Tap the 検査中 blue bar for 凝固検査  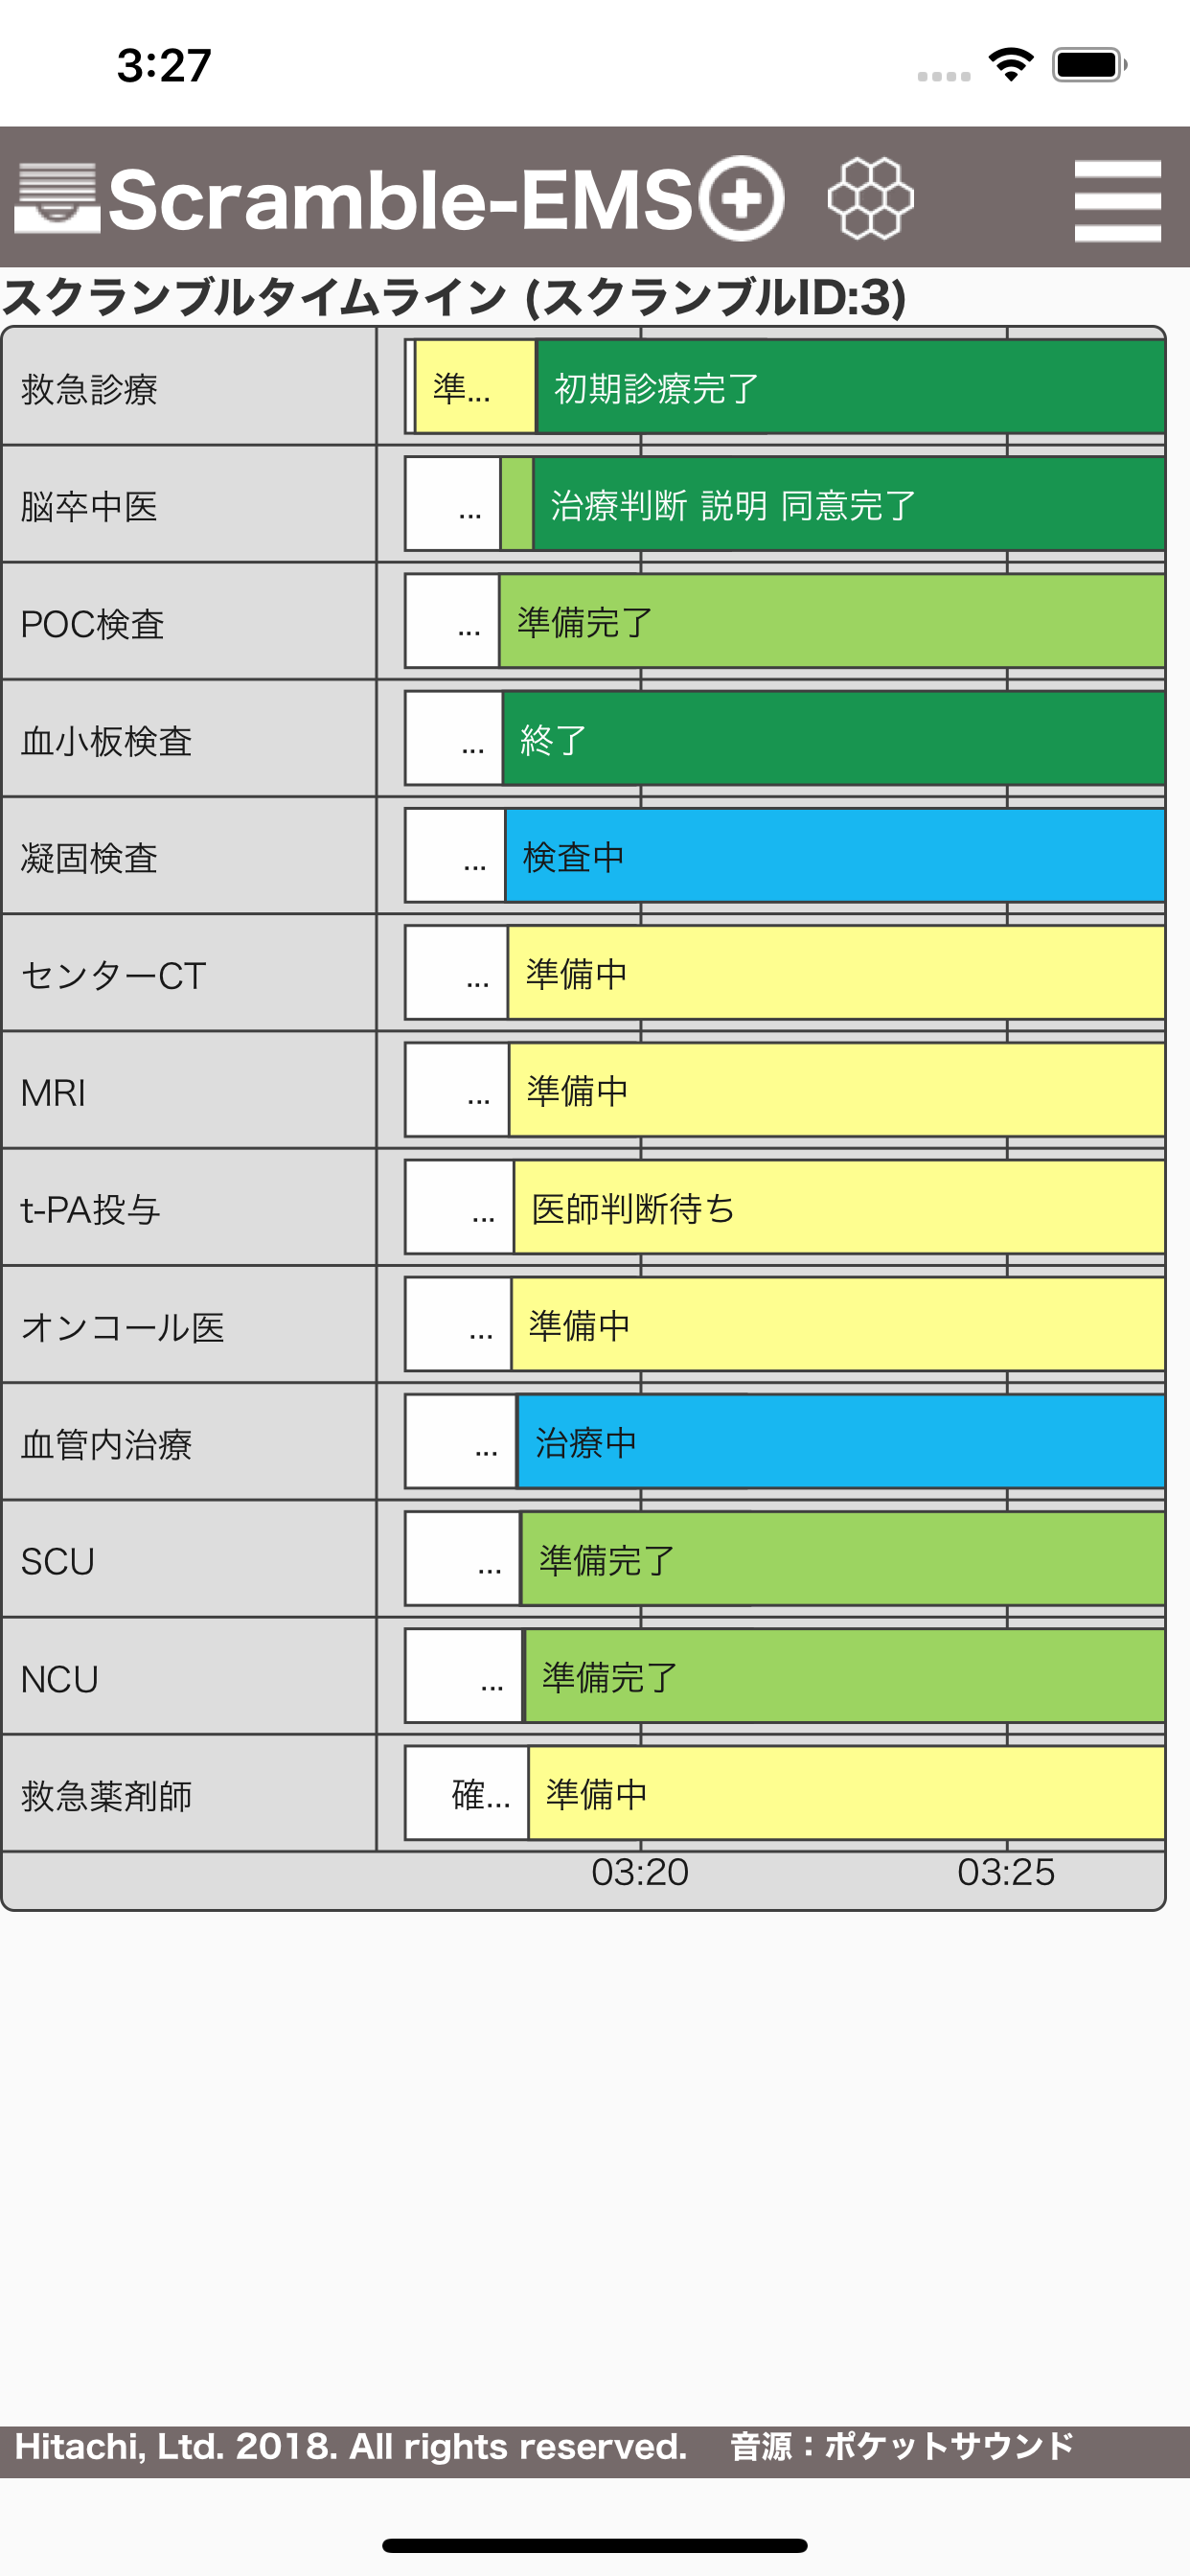click(835, 856)
